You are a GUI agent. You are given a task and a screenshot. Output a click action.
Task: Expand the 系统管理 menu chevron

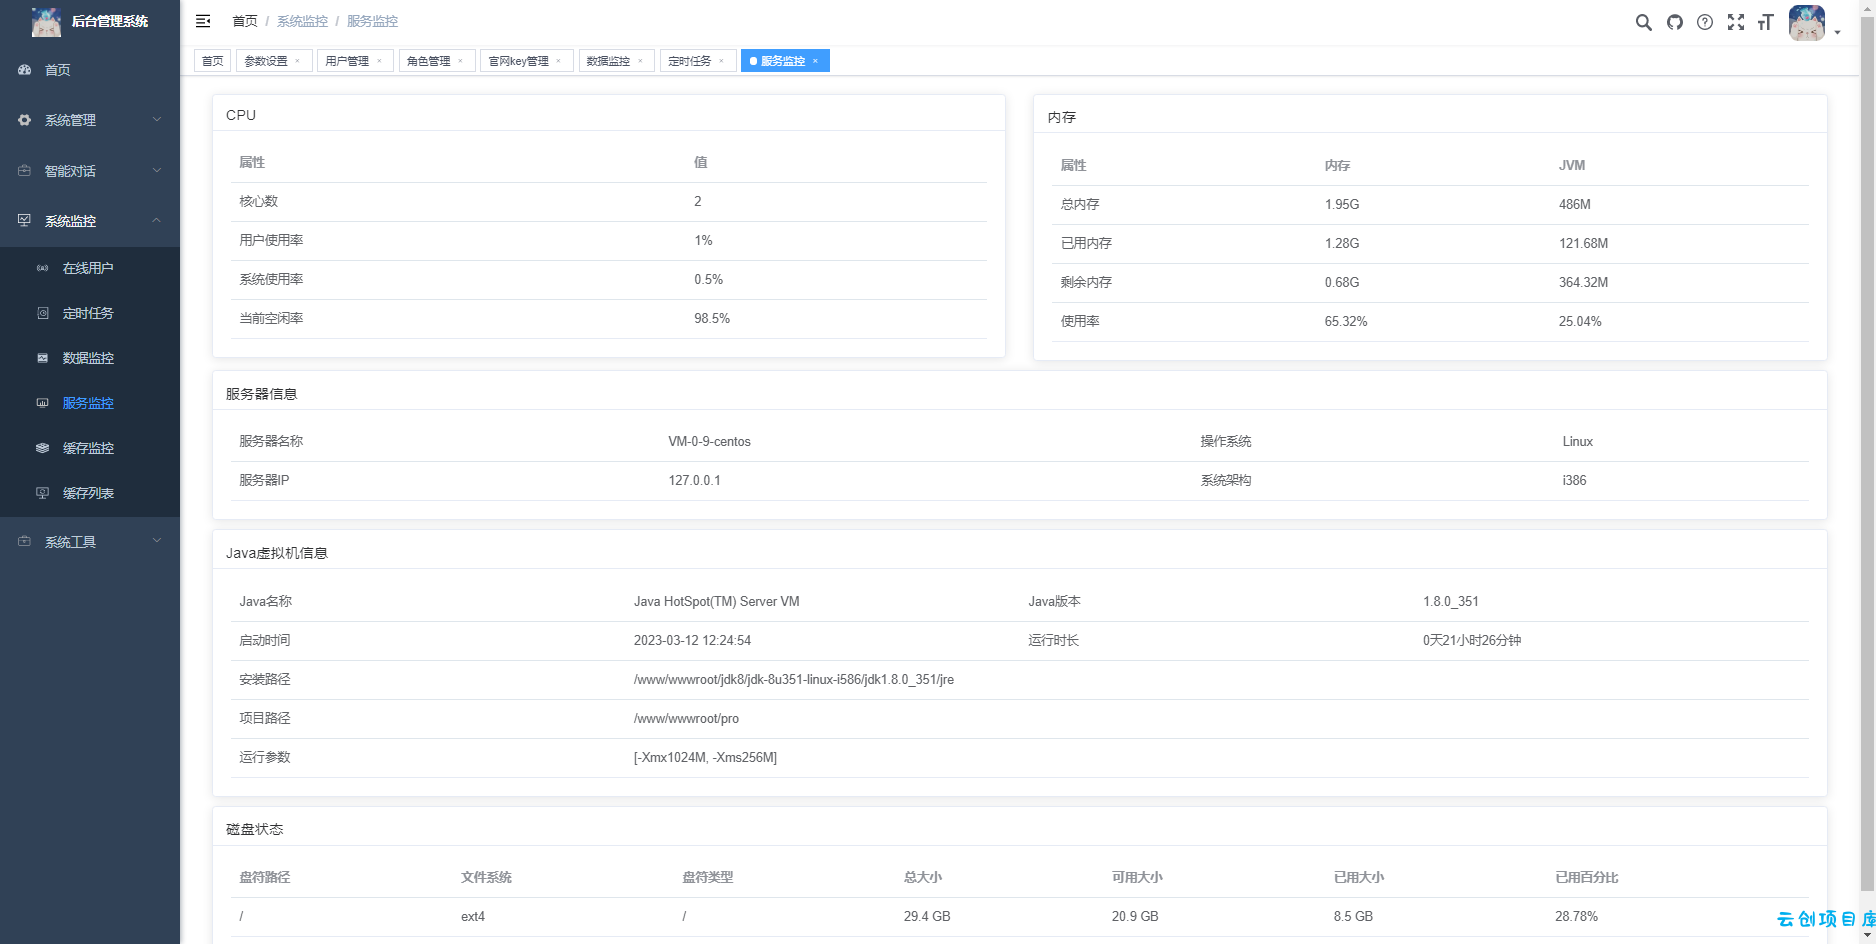point(156,120)
